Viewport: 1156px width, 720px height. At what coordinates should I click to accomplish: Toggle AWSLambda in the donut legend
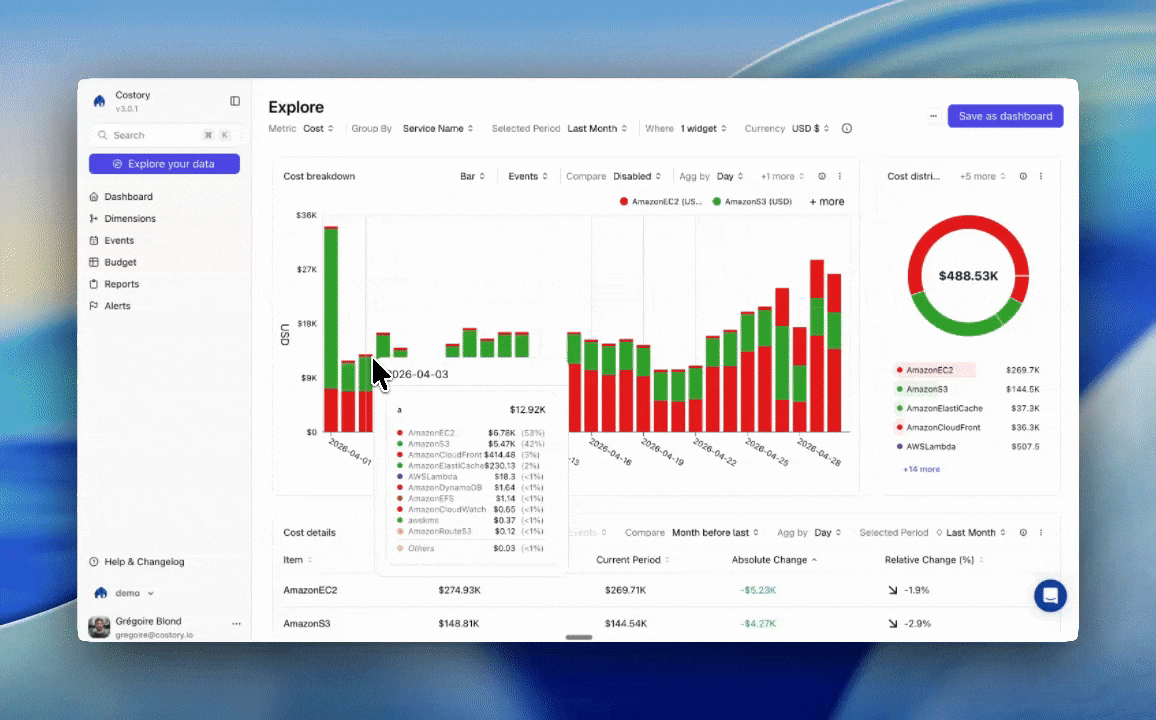pos(925,447)
